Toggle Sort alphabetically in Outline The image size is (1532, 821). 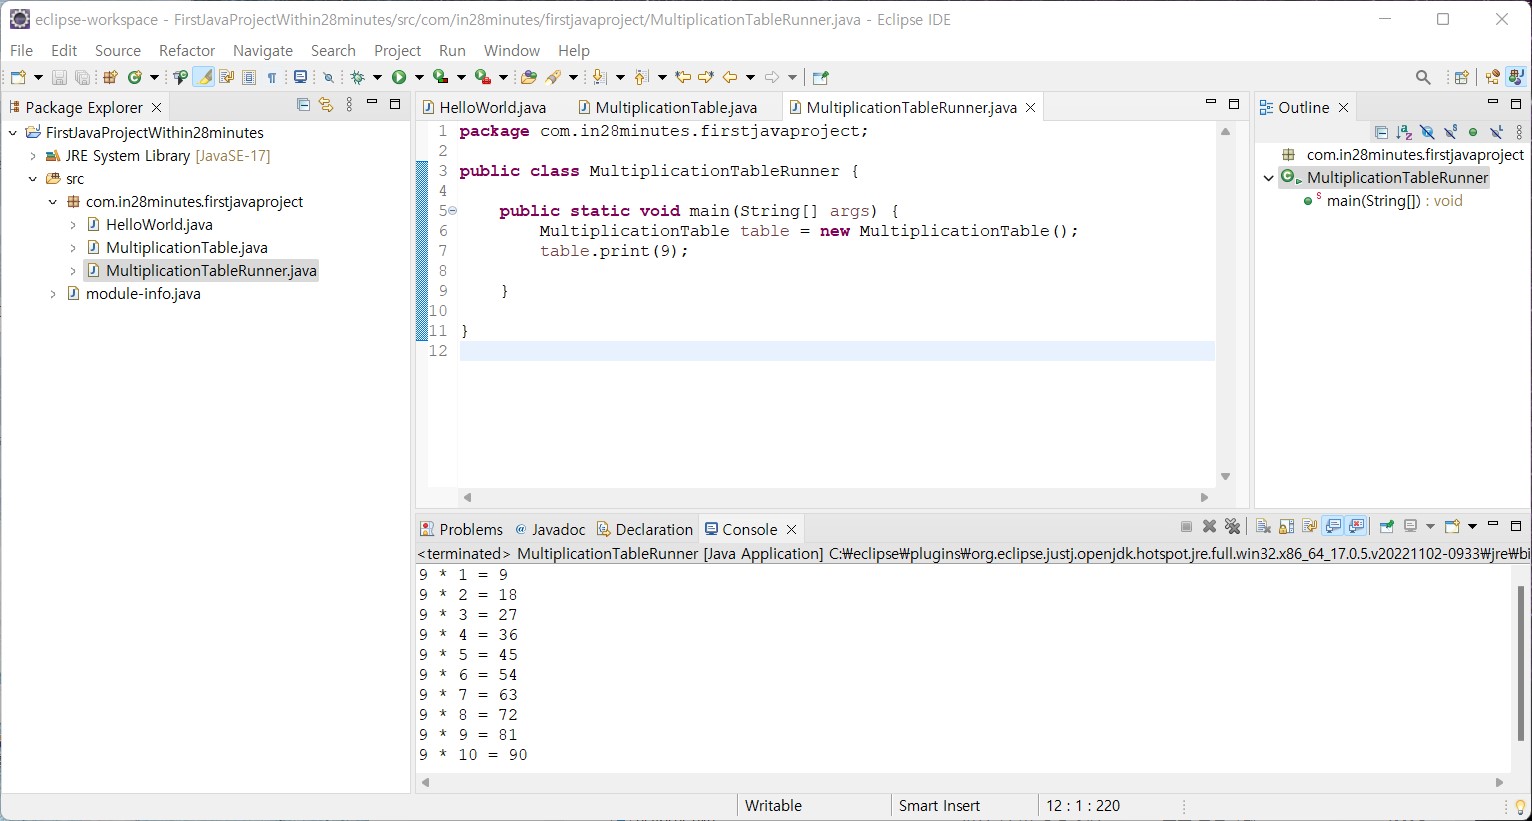coord(1404,132)
